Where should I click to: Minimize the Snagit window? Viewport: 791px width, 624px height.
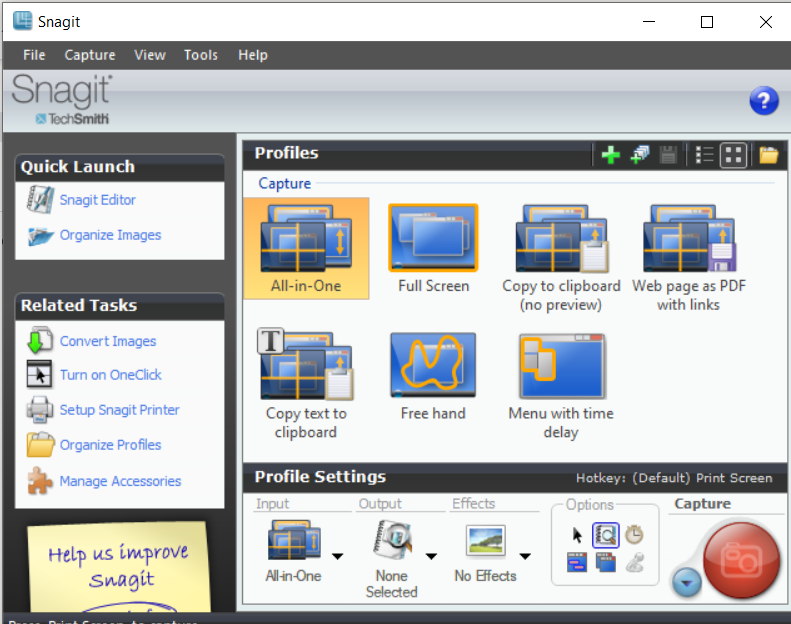pyautogui.click(x=649, y=22)
